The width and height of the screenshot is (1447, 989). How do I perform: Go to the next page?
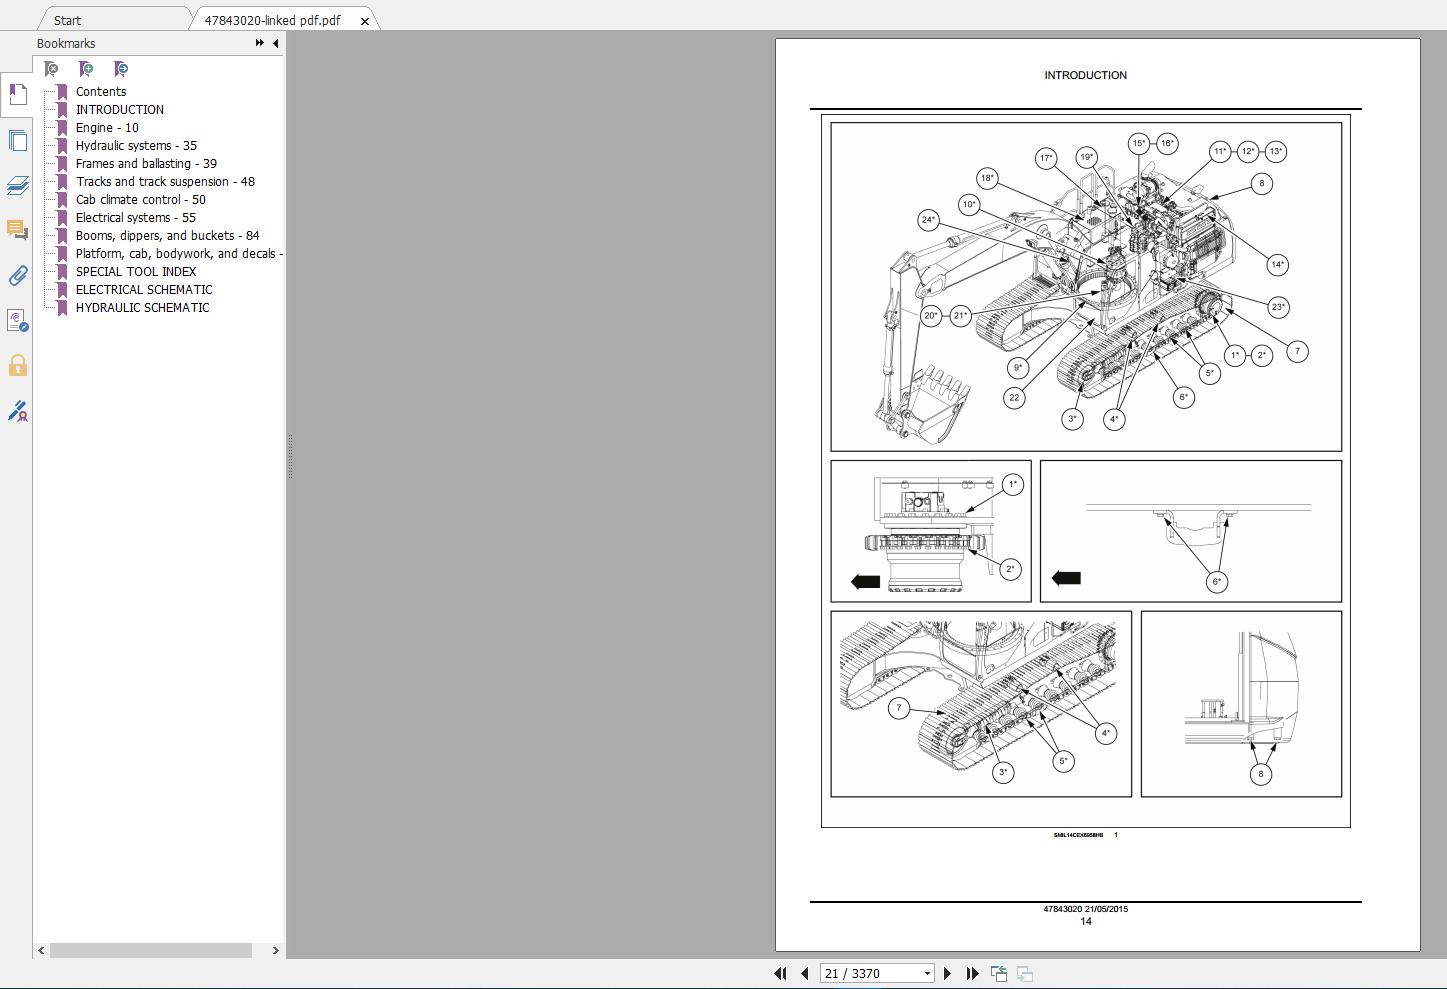click(948, 973)
